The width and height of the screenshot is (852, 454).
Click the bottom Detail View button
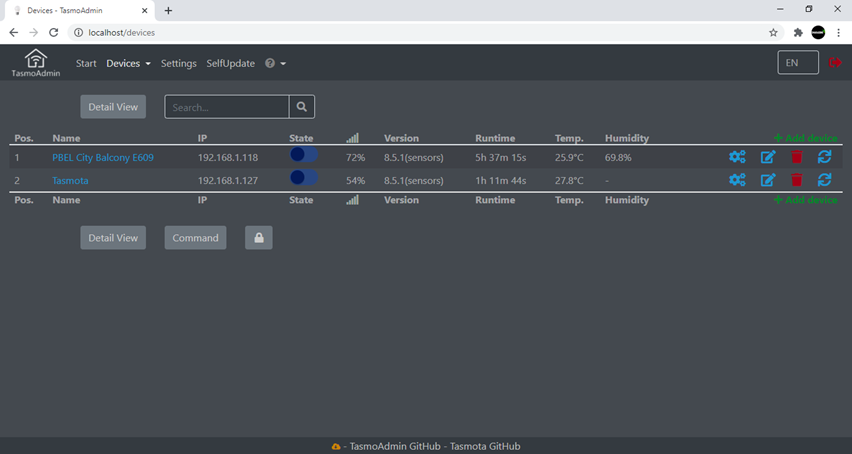pos(113,238)
